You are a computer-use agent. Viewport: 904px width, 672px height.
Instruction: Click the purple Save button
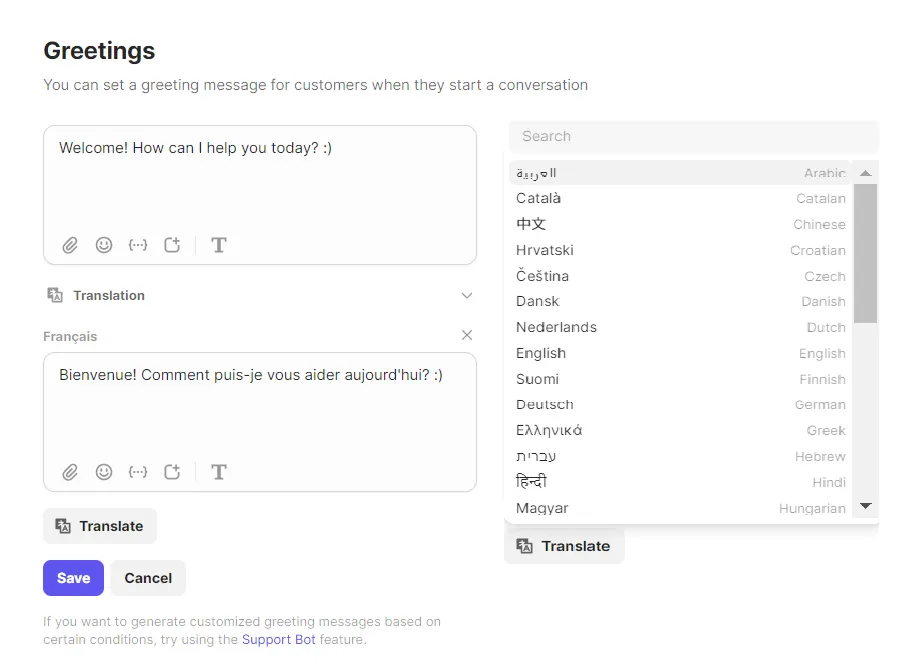[x=73, y=578]
